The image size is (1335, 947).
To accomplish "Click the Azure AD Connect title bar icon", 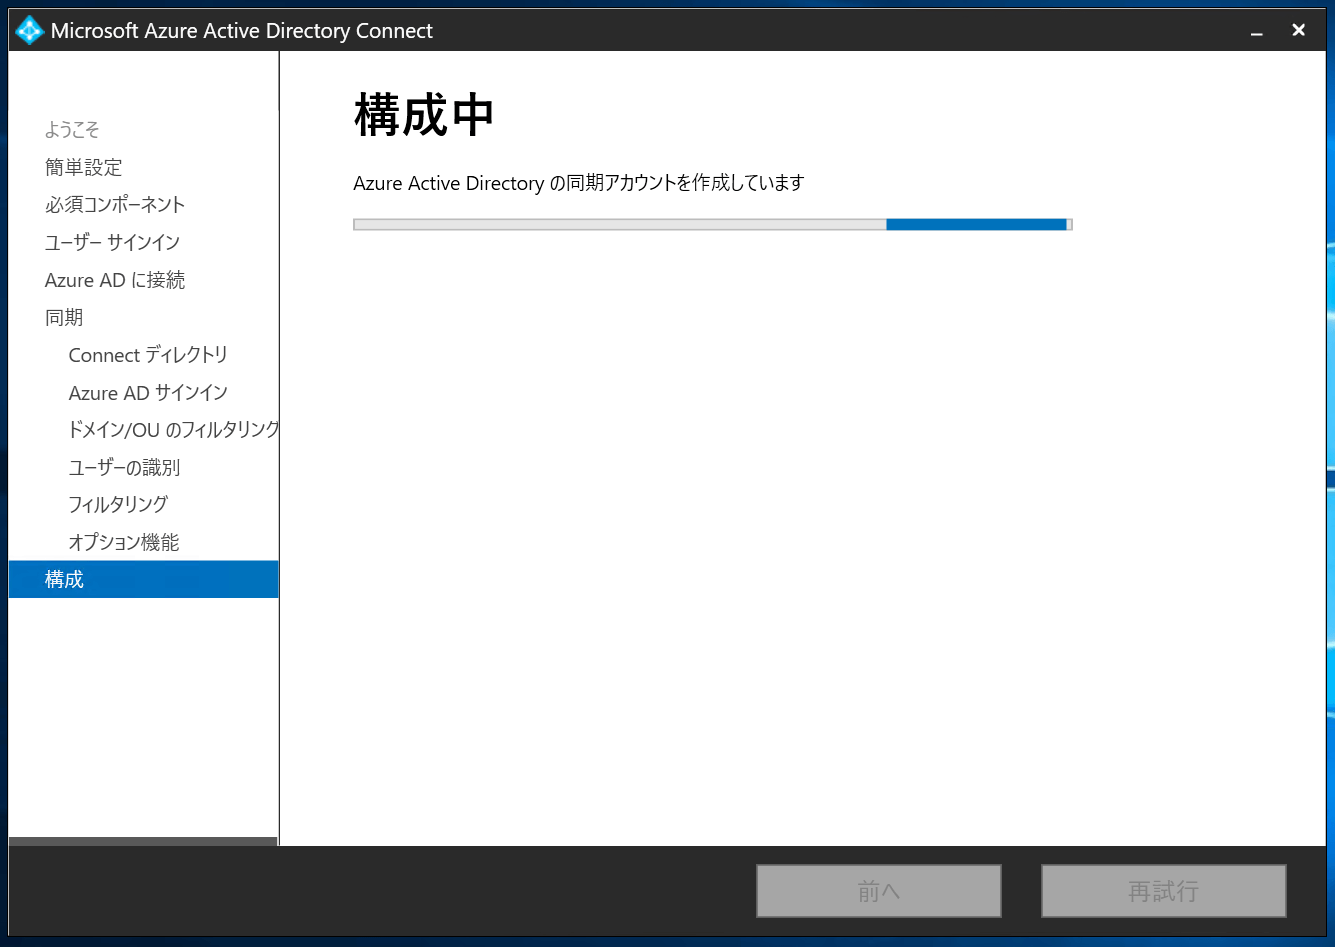I will click(29, 31).
